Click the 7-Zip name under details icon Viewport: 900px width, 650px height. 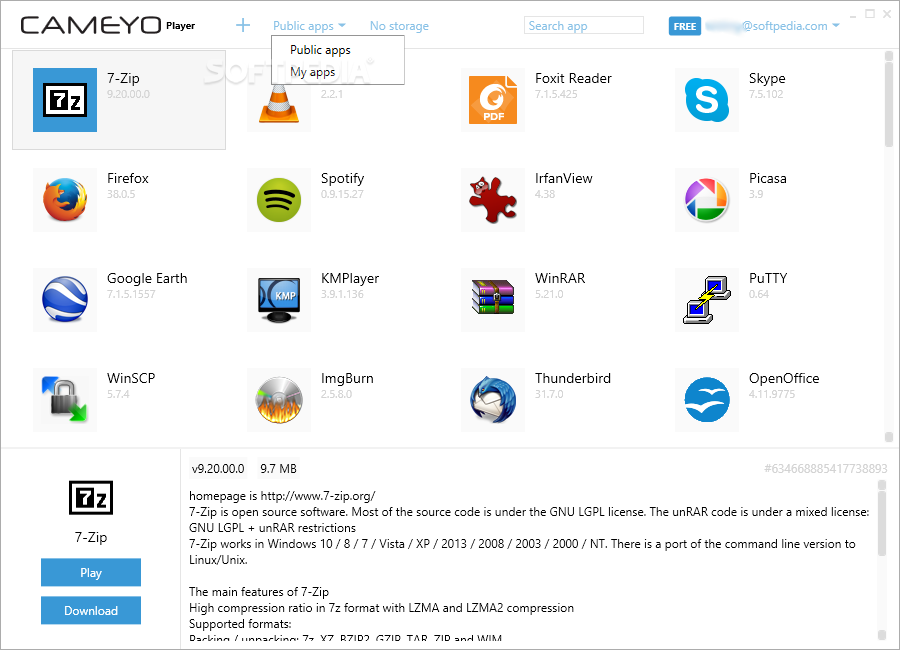[x=91, y=537]
